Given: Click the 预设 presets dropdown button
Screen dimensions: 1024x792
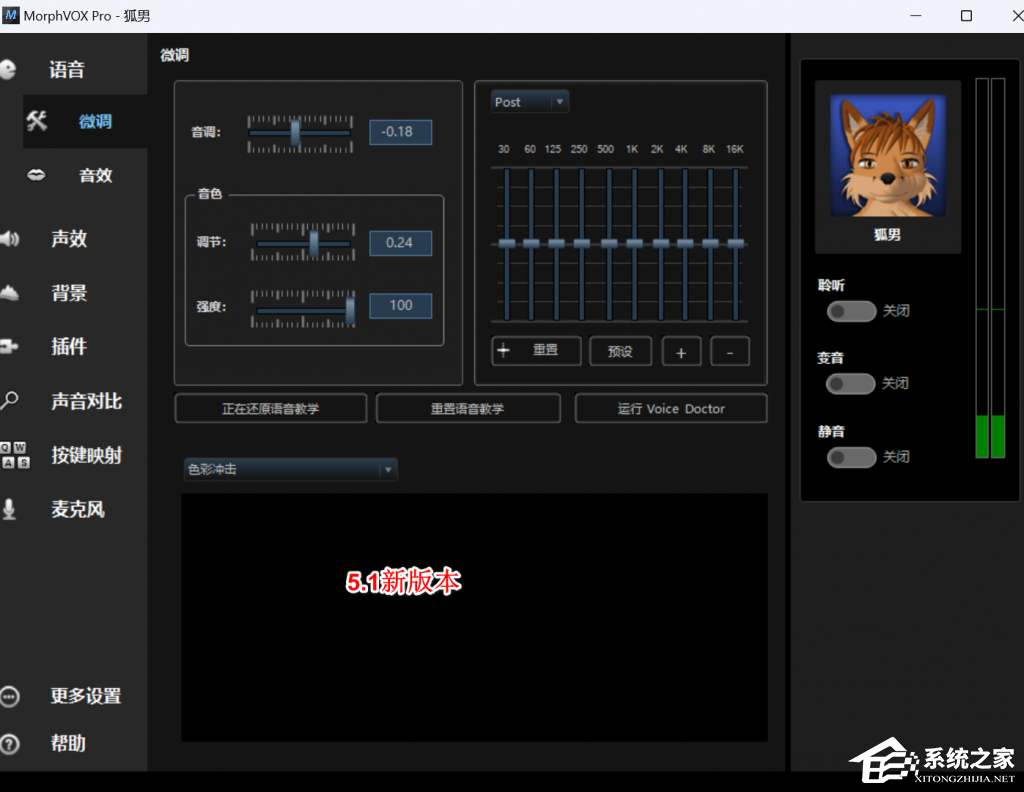Looking at the screenshot, I should pyautogui.click(x=620, y=351).
